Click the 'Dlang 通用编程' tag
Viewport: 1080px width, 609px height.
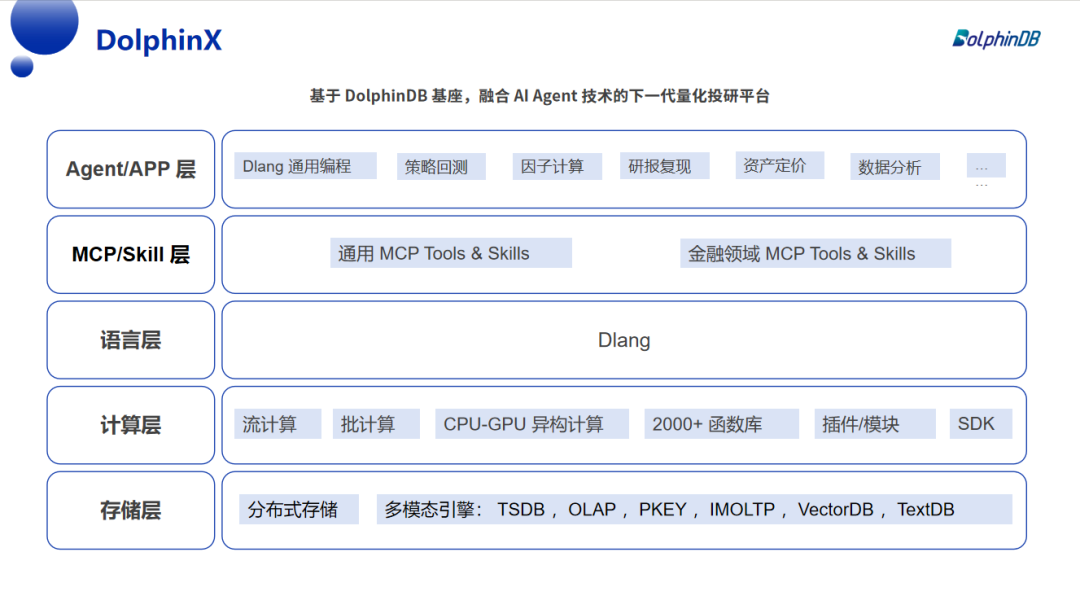(305, 166)
